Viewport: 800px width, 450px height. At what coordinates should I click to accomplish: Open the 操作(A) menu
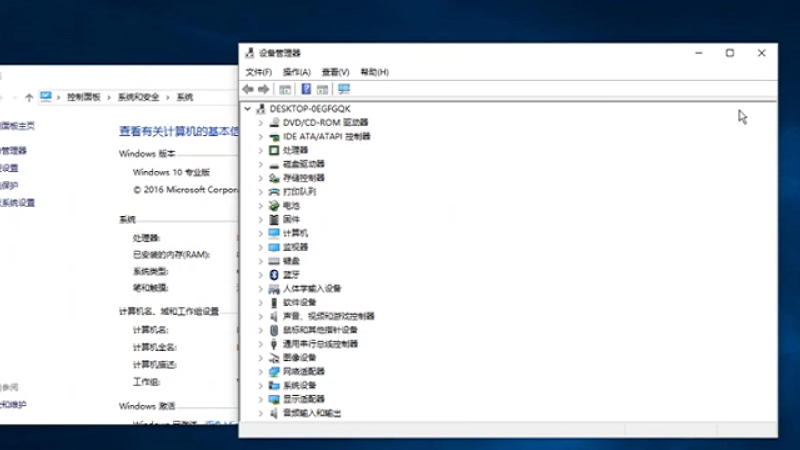296,72
